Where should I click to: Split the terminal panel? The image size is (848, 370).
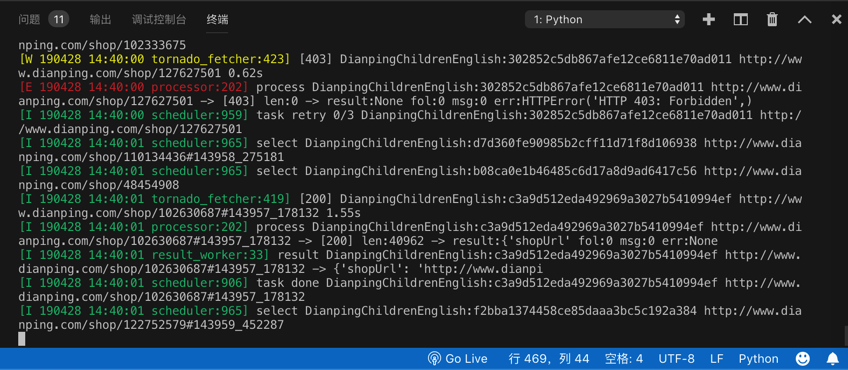click(x=740, y=19)
